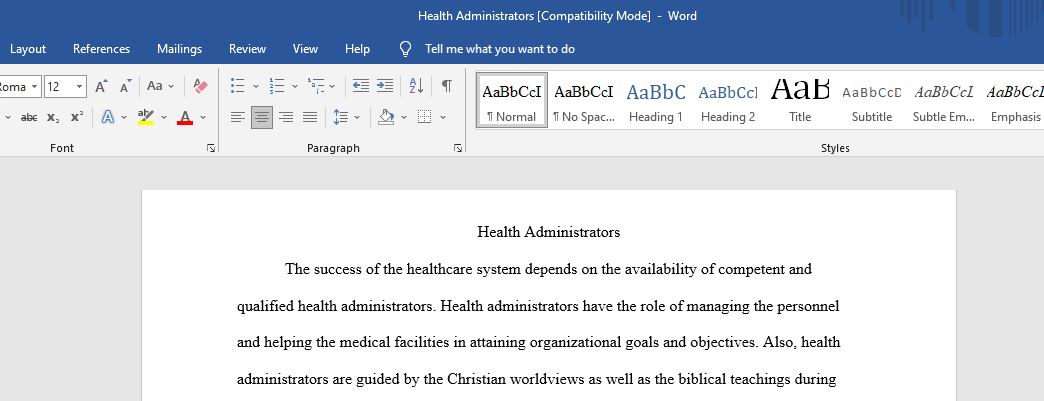The width and height of the screenshot is (1044, 401).
Task: Click the font size field showing 12
Action: 59,87
